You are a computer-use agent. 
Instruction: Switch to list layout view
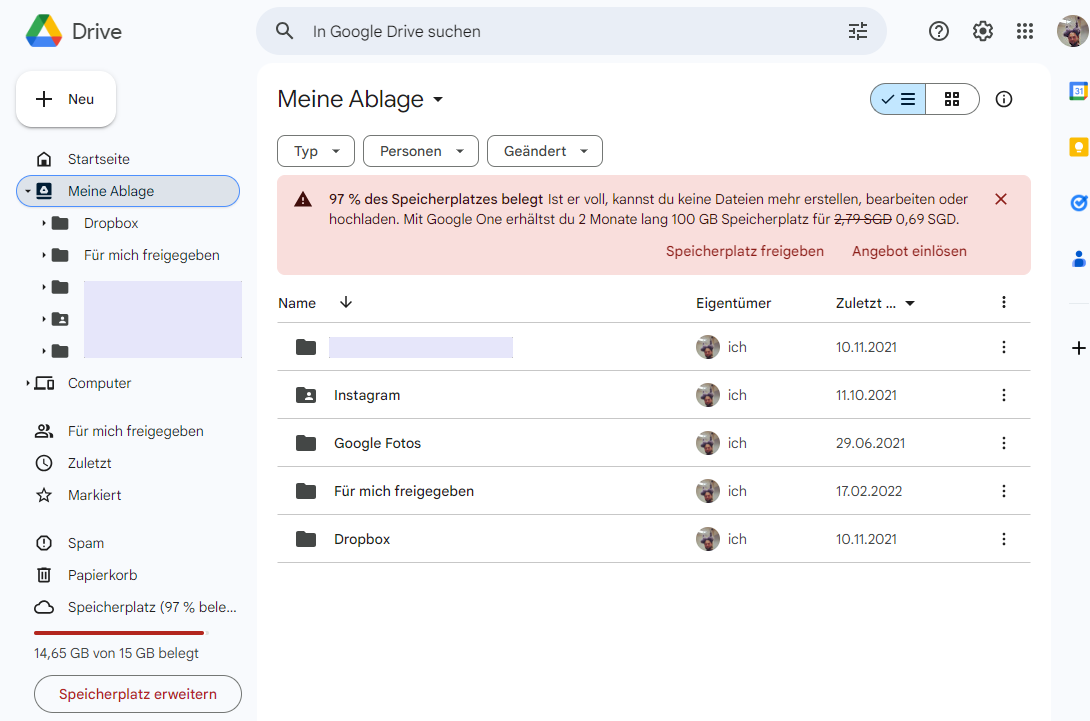pyautogui.click(x=899, y=99)
